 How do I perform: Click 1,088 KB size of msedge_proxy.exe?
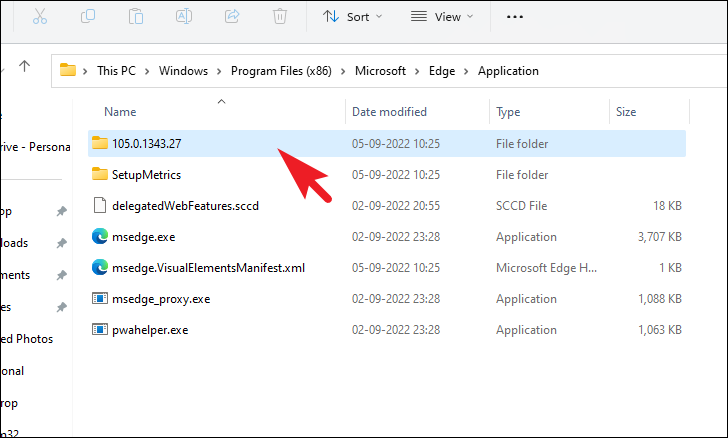659,299
